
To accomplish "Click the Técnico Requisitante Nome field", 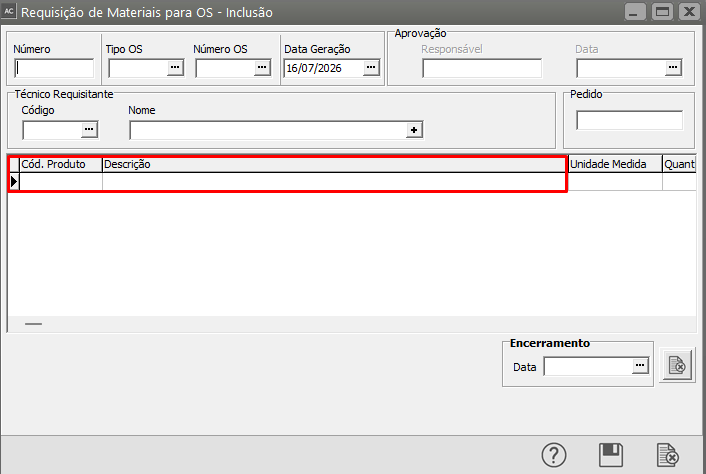I will (268, 130).
